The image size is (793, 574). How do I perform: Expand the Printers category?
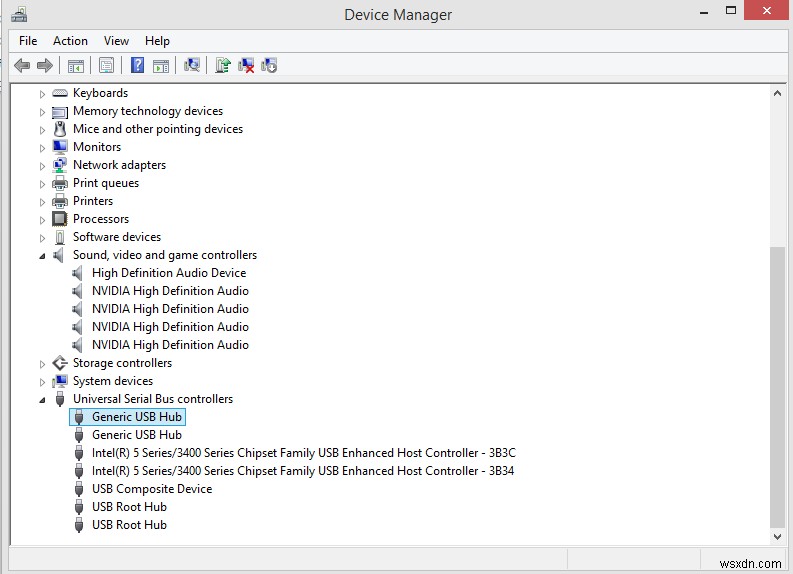(x=42, y=202)
